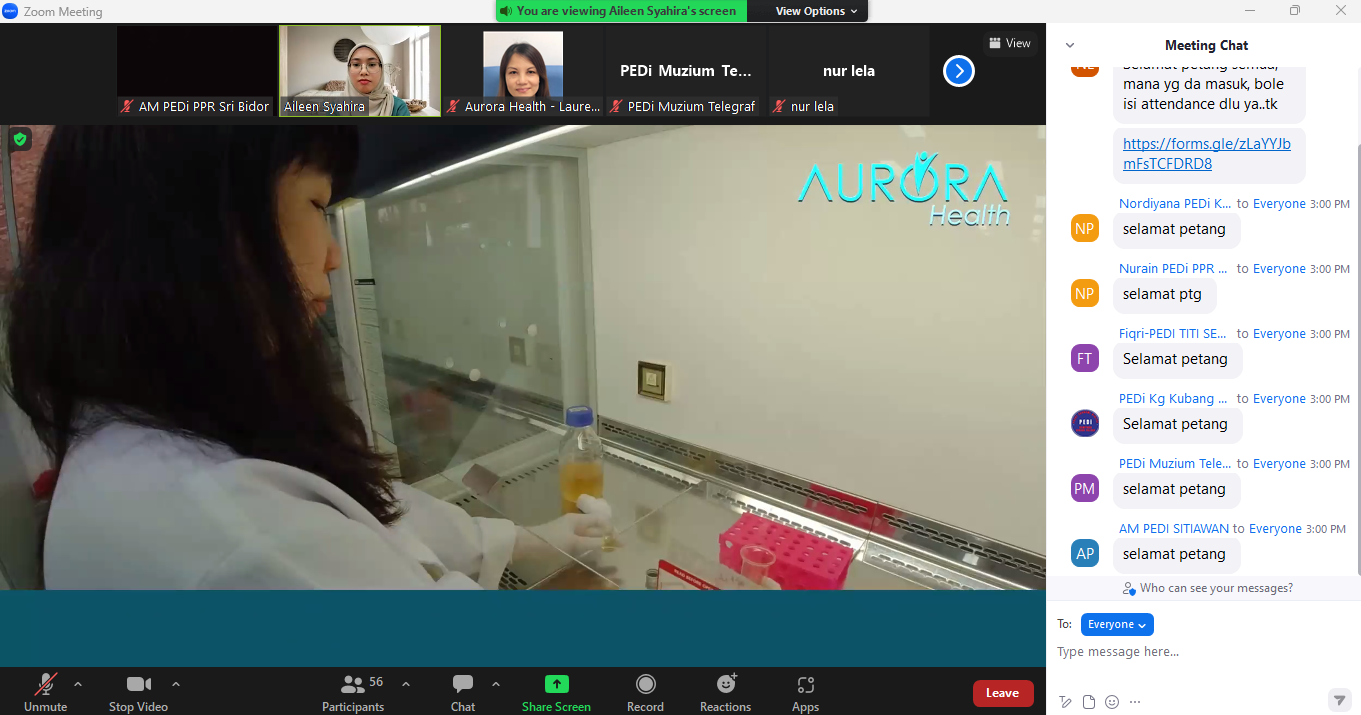
Task: Click the View layout button
Action: pyautogui.click(x=1009, y=43)
